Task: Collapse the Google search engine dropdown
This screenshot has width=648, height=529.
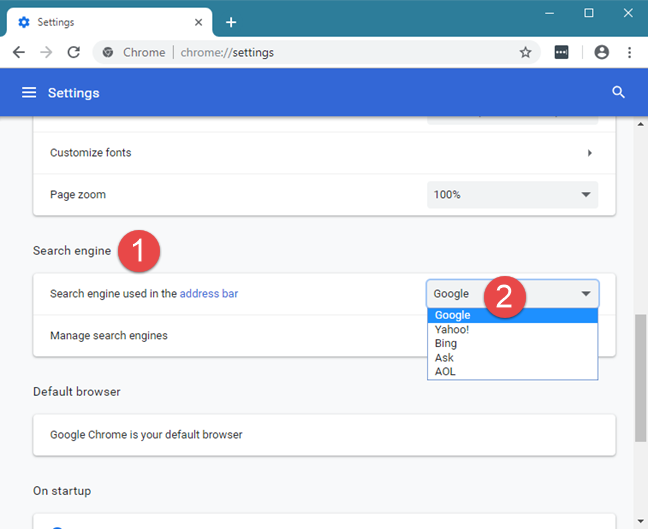Action: click(x=512, y=294)
